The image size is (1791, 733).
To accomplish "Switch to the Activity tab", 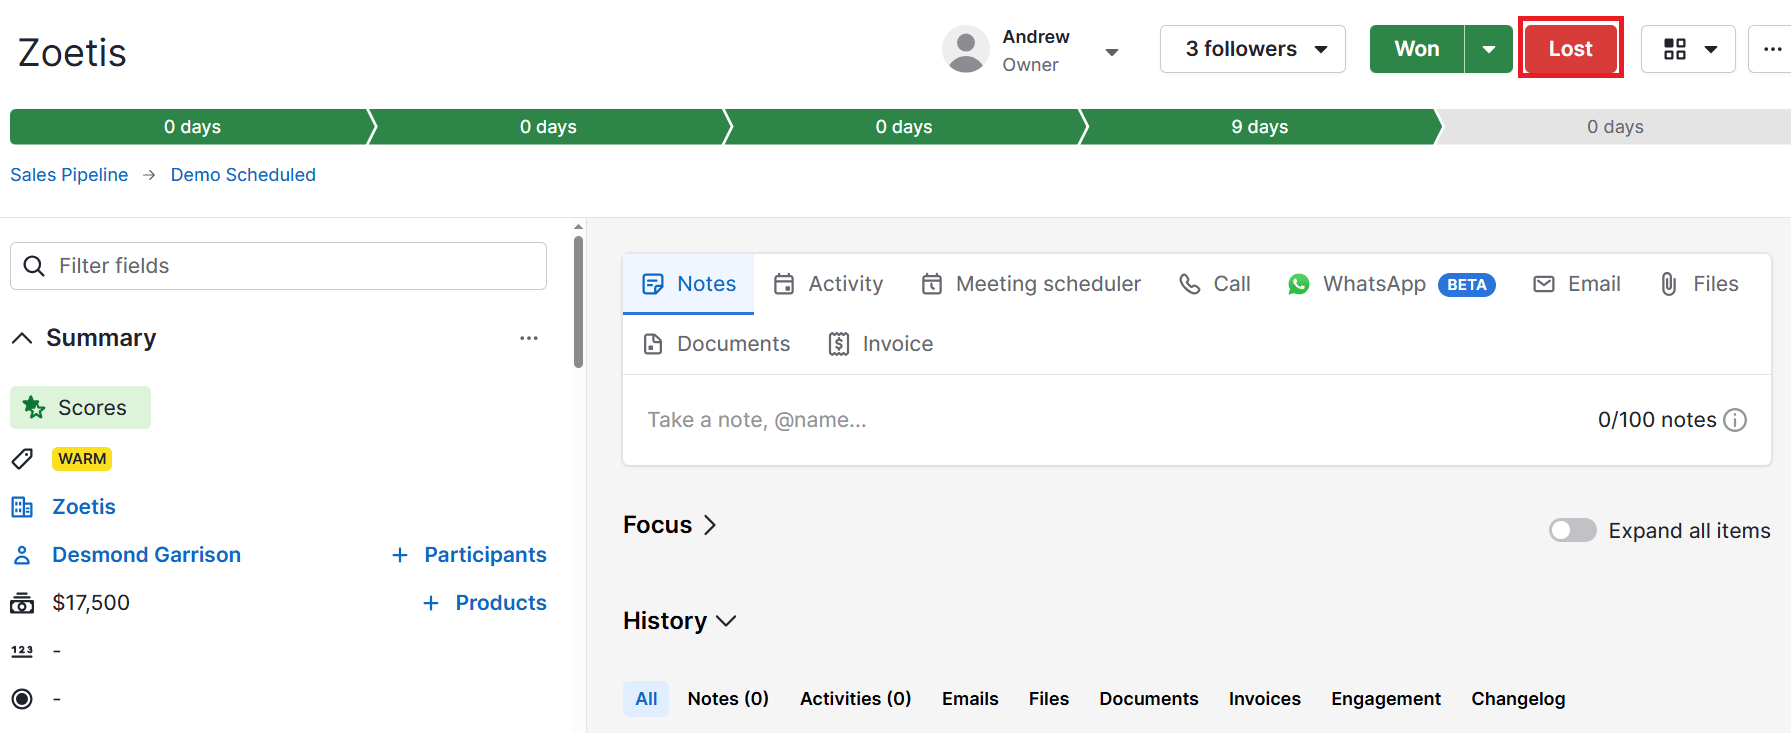I will (829, 284).
